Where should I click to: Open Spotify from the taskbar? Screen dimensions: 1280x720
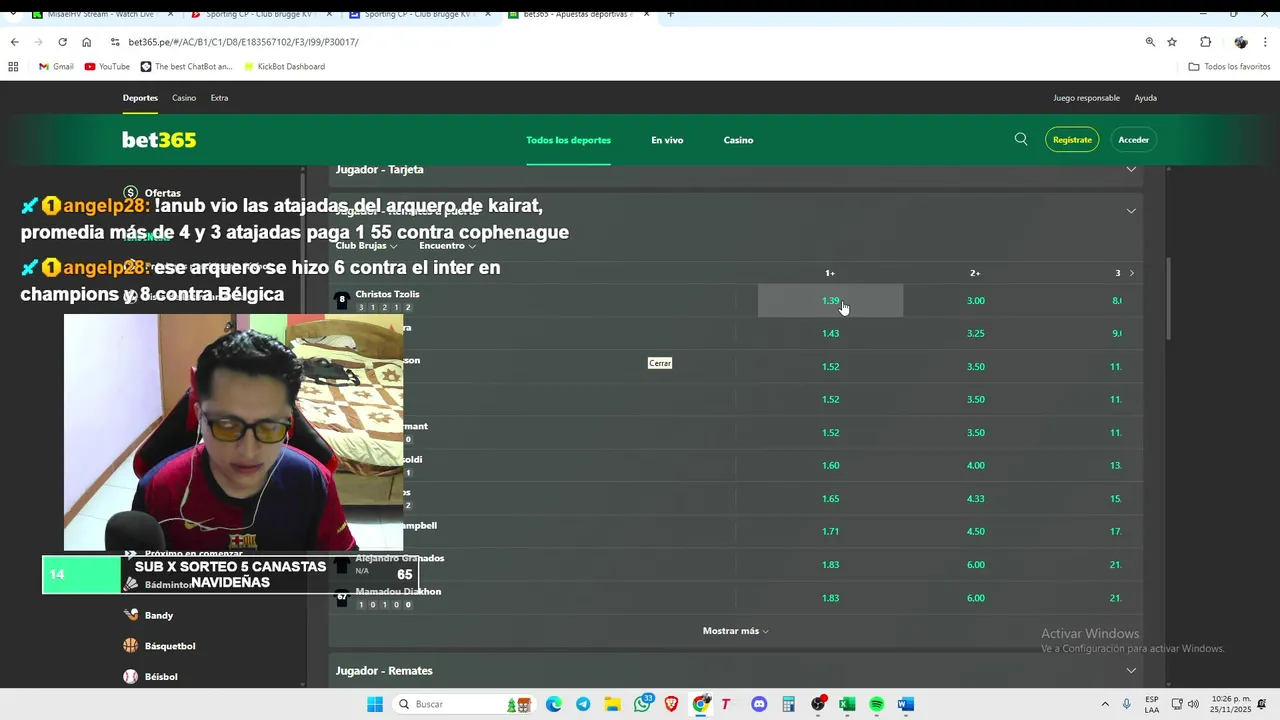(x=876, y=704)
